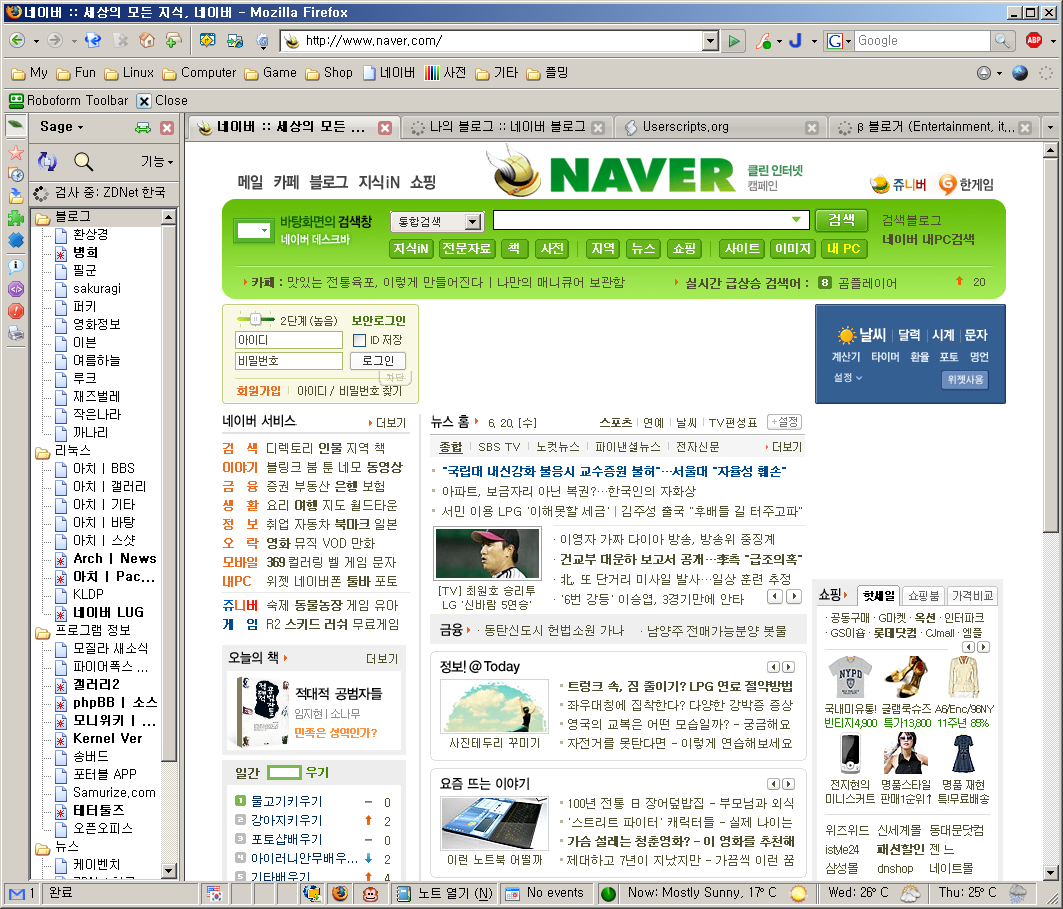Click the 로그인 login button
Image resolution: width=1063 pixels, height=909 pixels.
click(x=378, y=361)
